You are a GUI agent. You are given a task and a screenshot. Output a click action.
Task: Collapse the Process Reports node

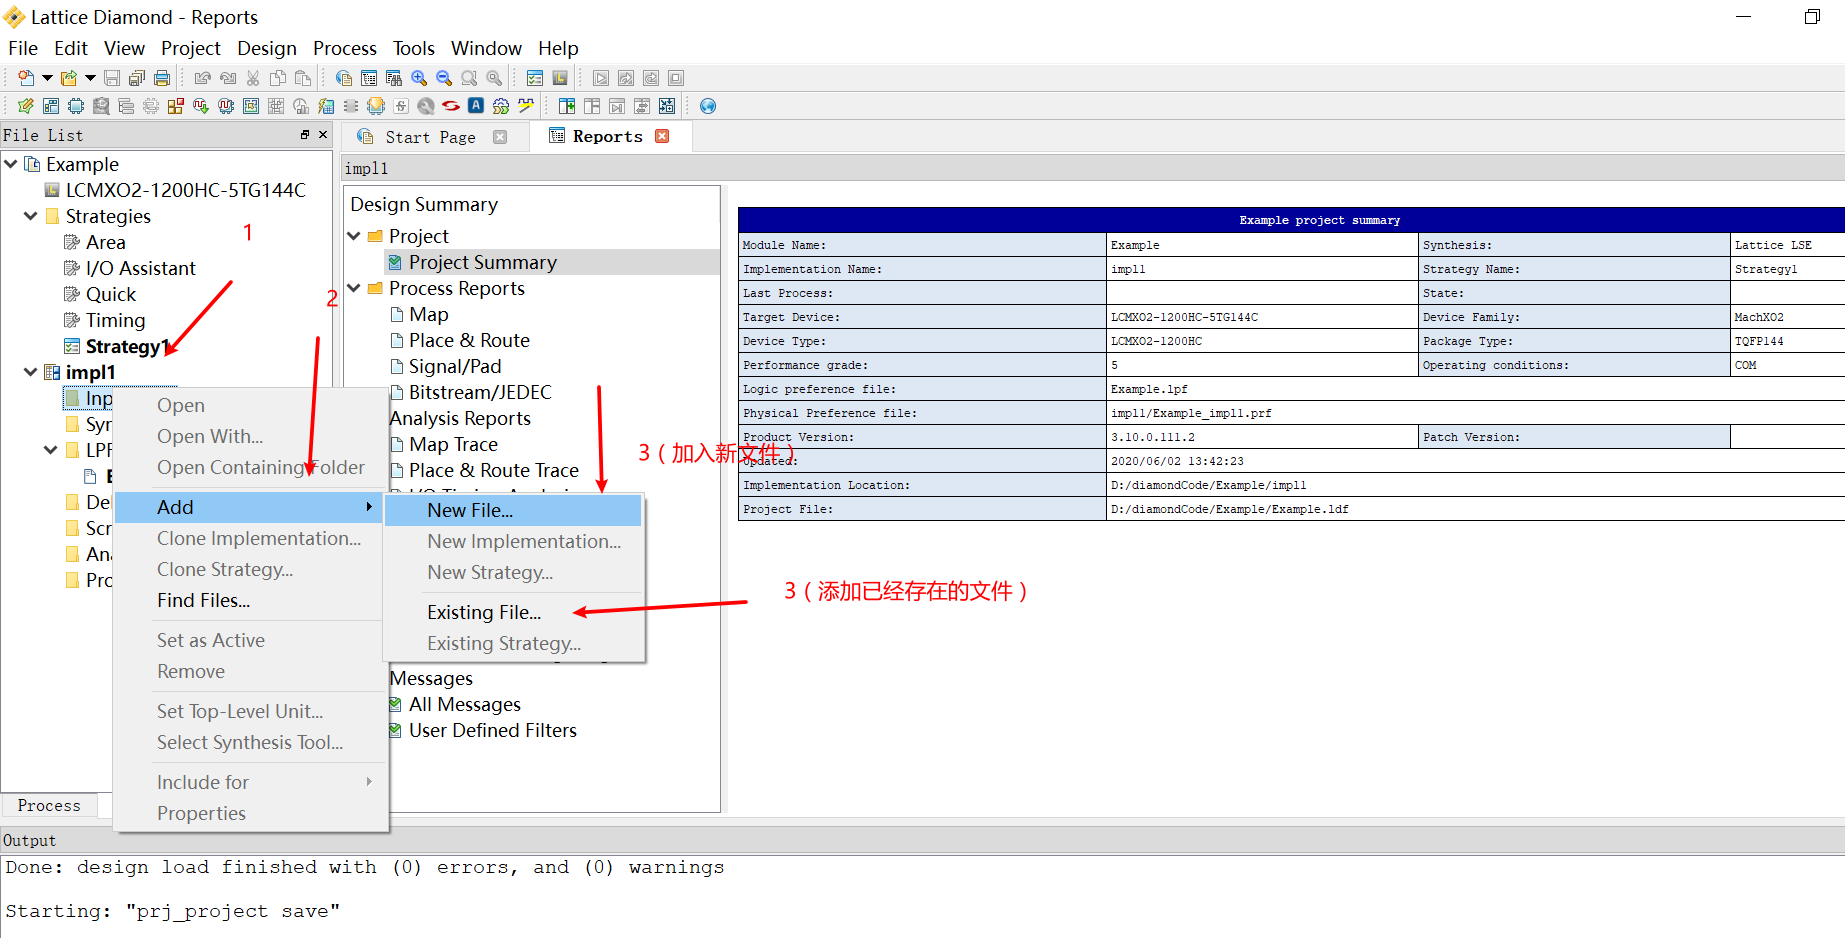354,287
